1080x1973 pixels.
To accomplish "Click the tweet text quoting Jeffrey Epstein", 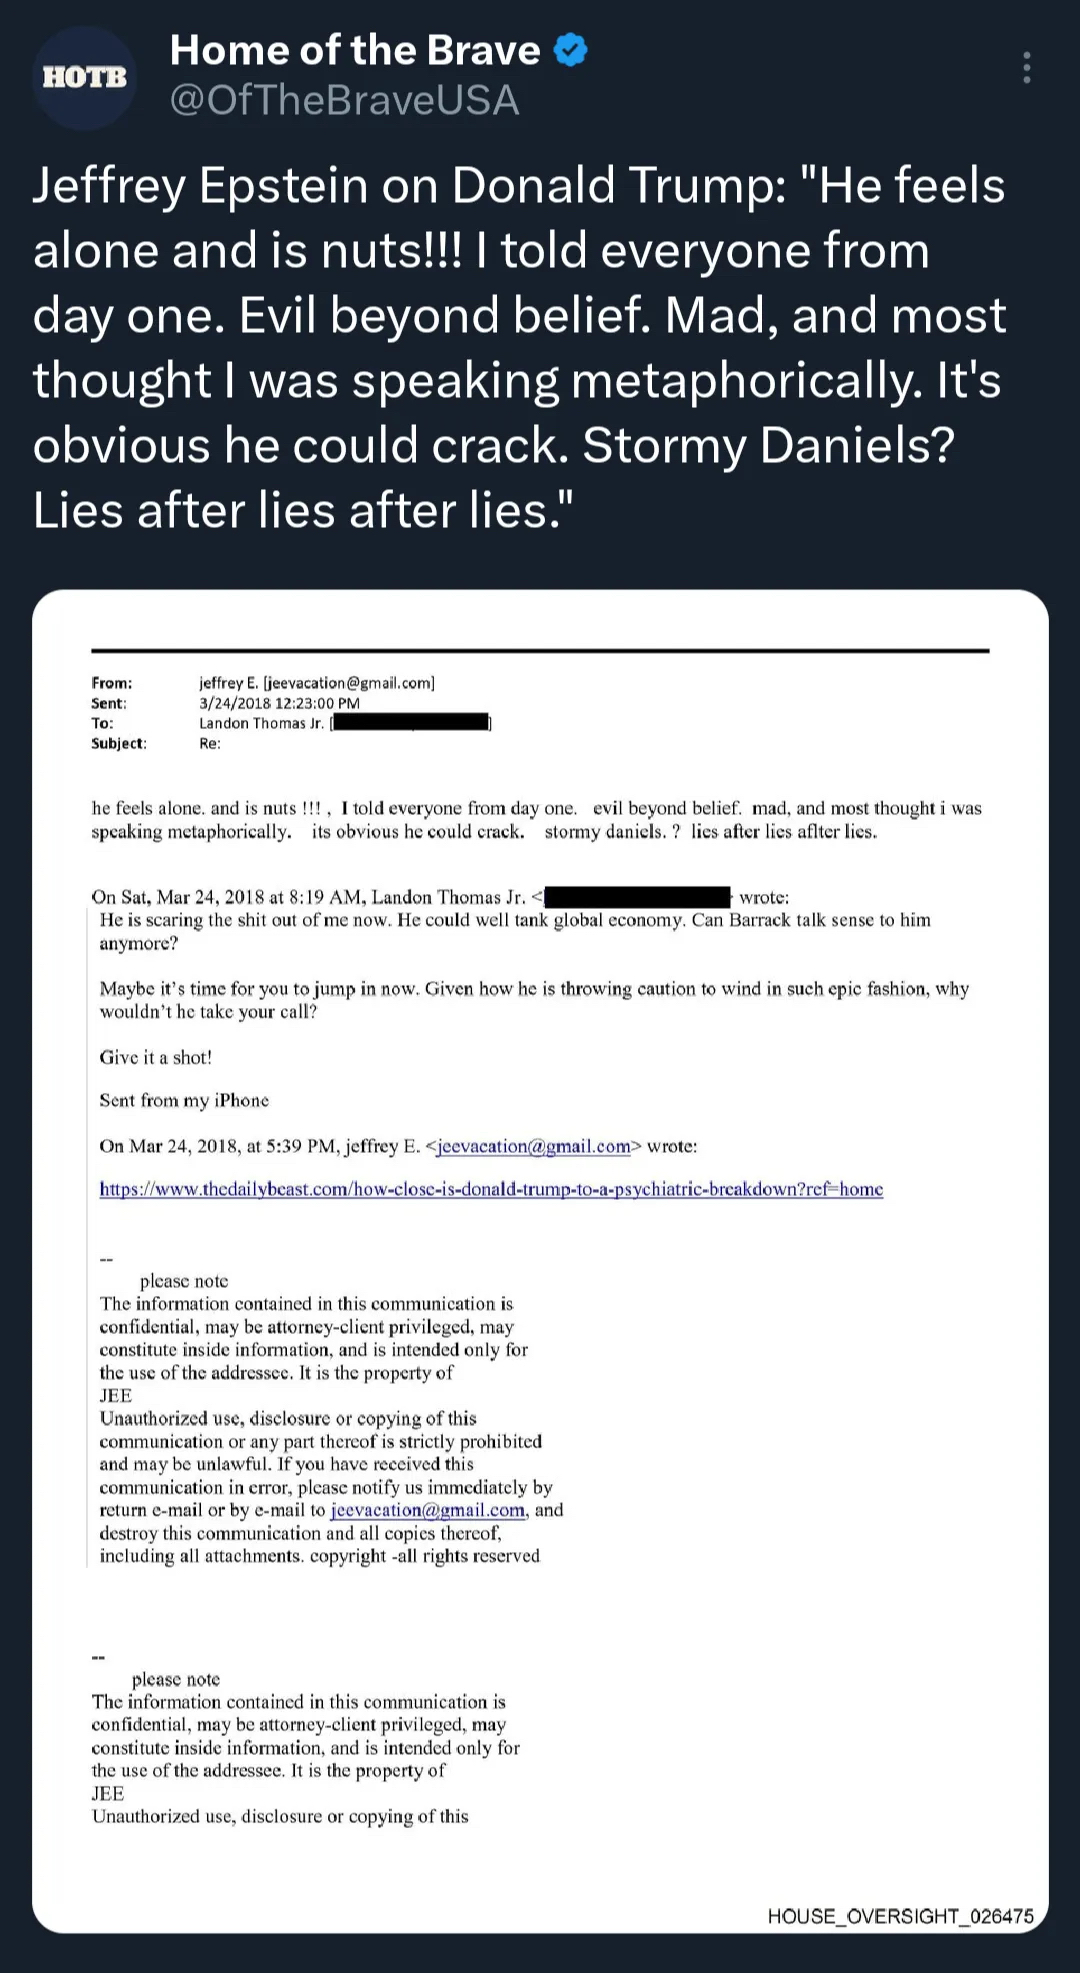I will (520, 347).
